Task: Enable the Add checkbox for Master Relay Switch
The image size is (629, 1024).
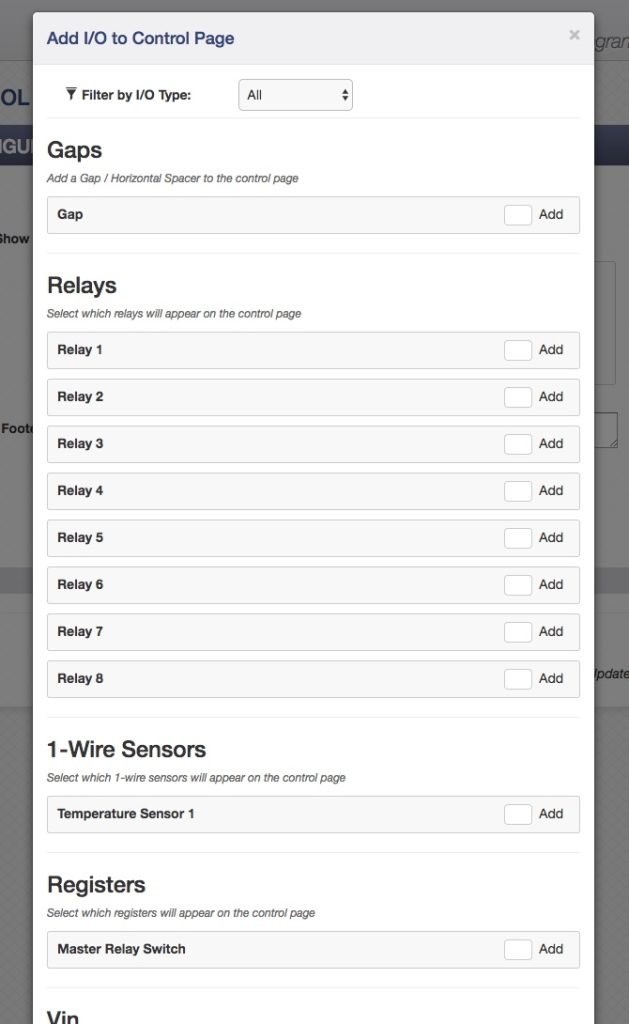Action: 519,949
